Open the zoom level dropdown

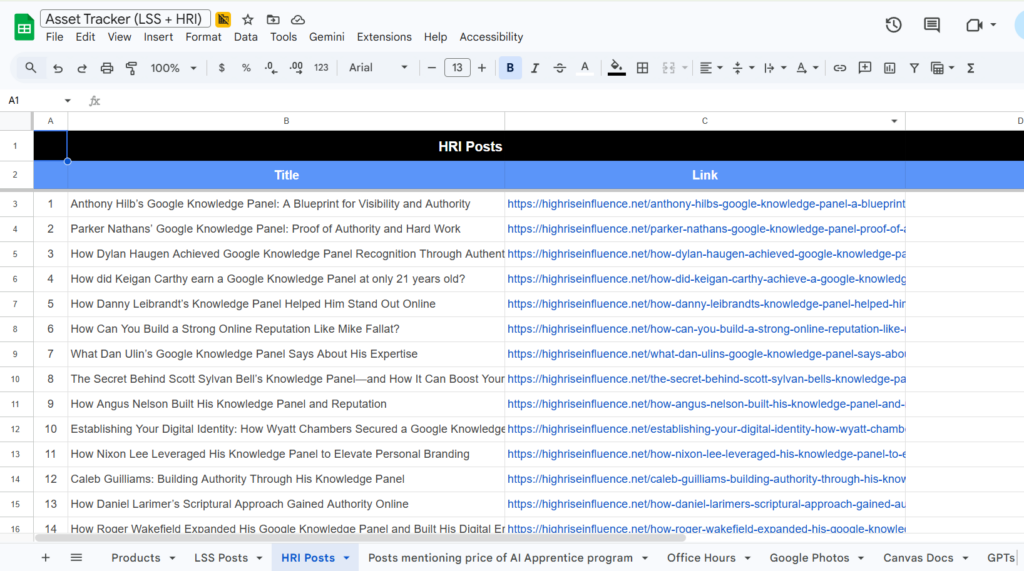[x=173, y=68]
